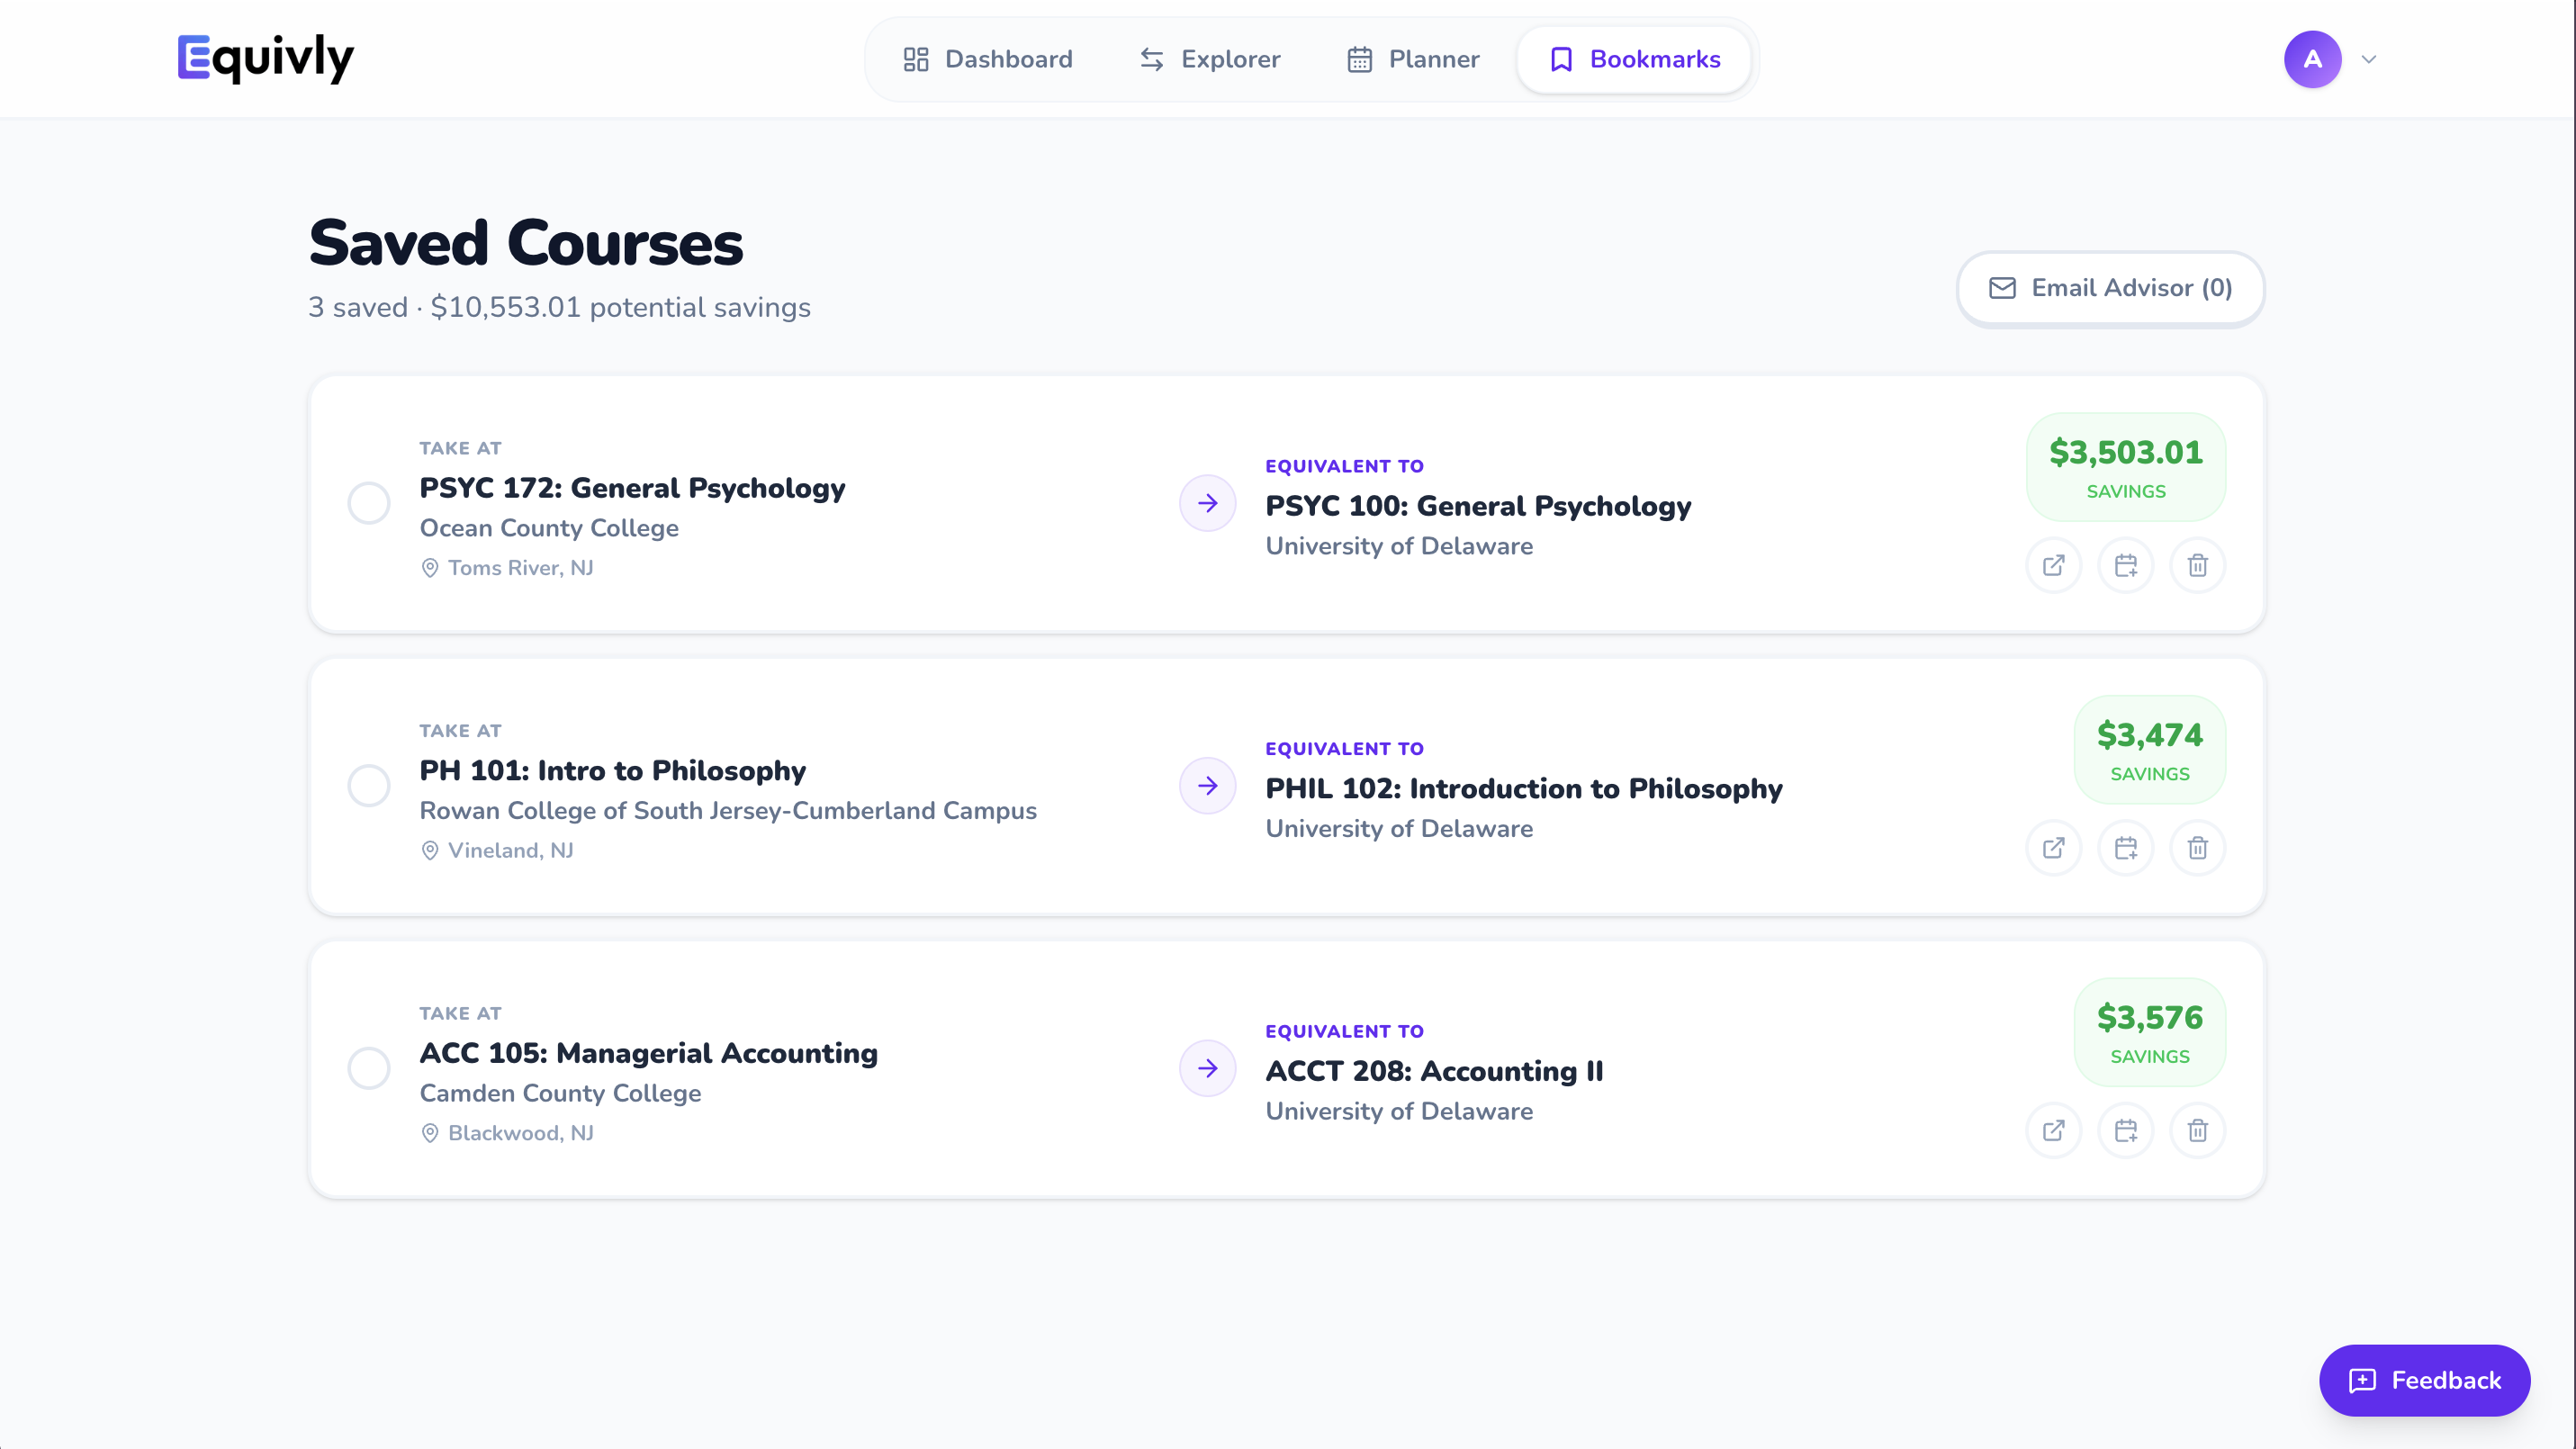
Task: Select the Bookmarks tab
Action: [1634, 59]
